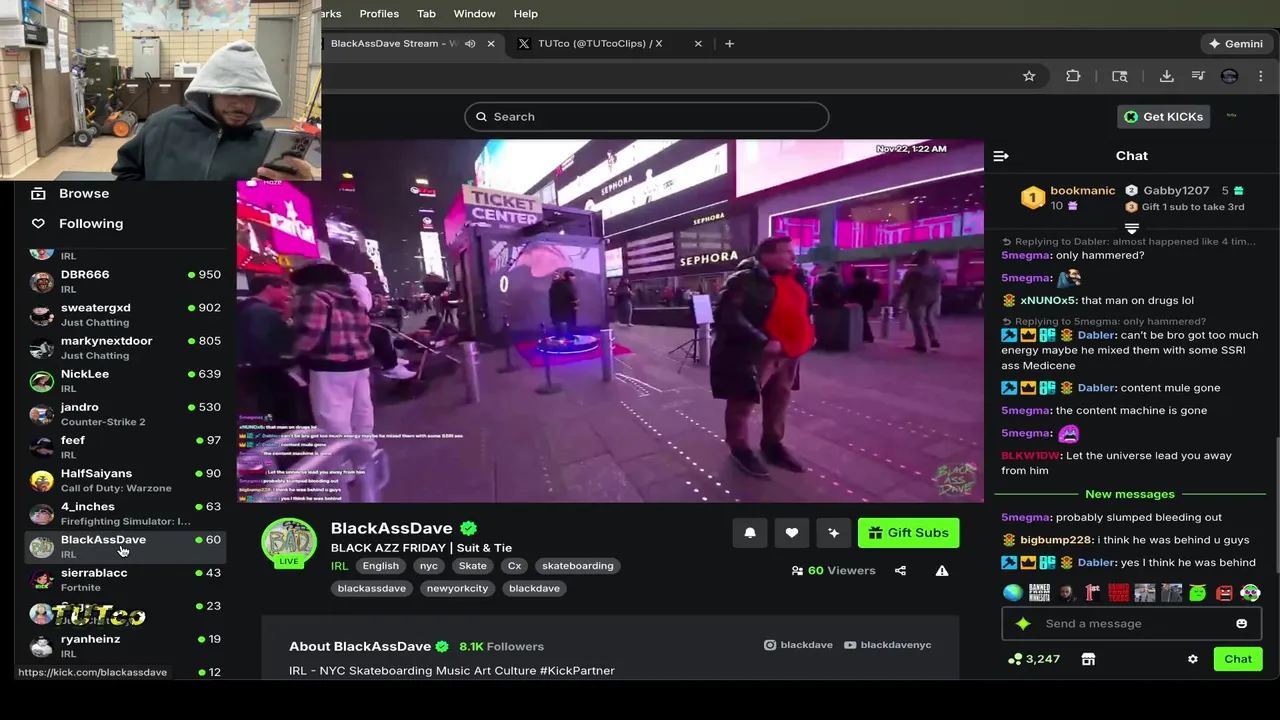1280x720 pixels.
Task: Open the media controls icon in toolbar
Action: pyautogui.click(x=1198, y=76)
